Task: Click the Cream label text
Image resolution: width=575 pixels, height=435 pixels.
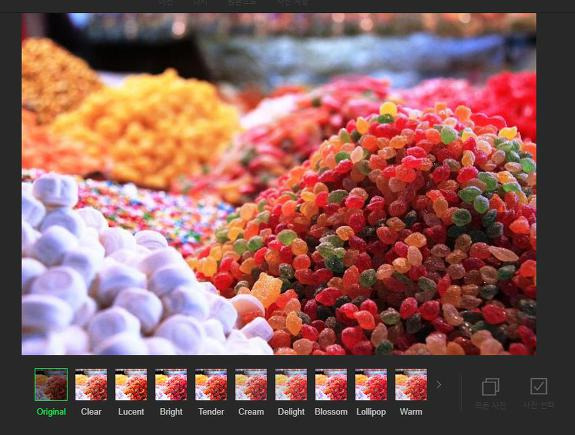Action: click(251, 412)
